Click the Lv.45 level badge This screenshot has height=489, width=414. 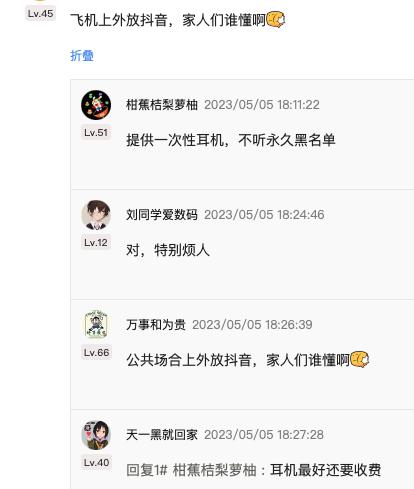pos(41,14)
